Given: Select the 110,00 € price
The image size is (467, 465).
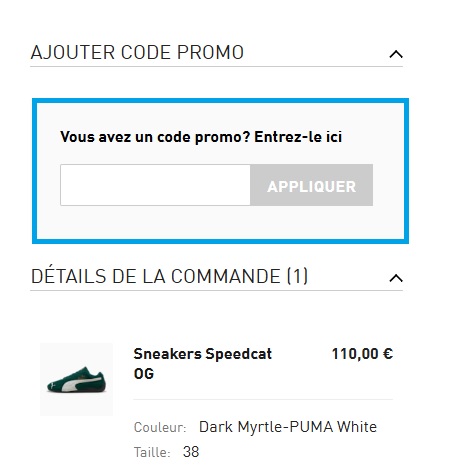Looking at the screenshot, I should pyautogui.click(x=362, y=354).
